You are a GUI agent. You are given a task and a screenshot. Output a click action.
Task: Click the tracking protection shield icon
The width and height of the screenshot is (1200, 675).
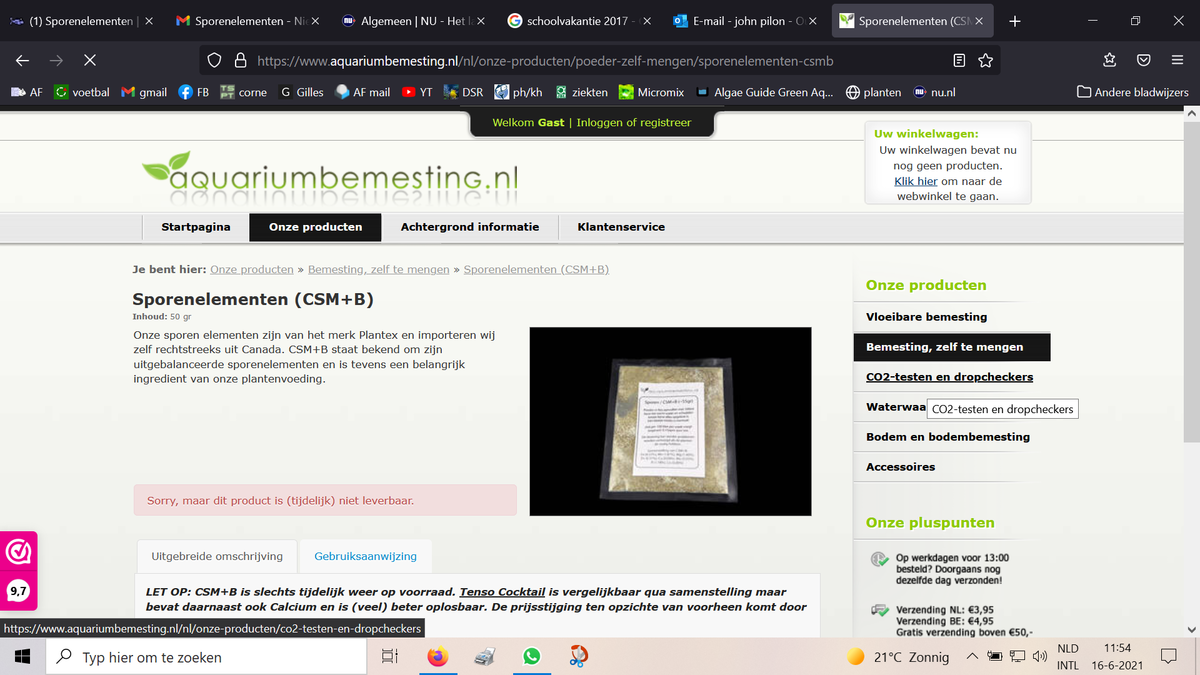[x=214, y=61]
